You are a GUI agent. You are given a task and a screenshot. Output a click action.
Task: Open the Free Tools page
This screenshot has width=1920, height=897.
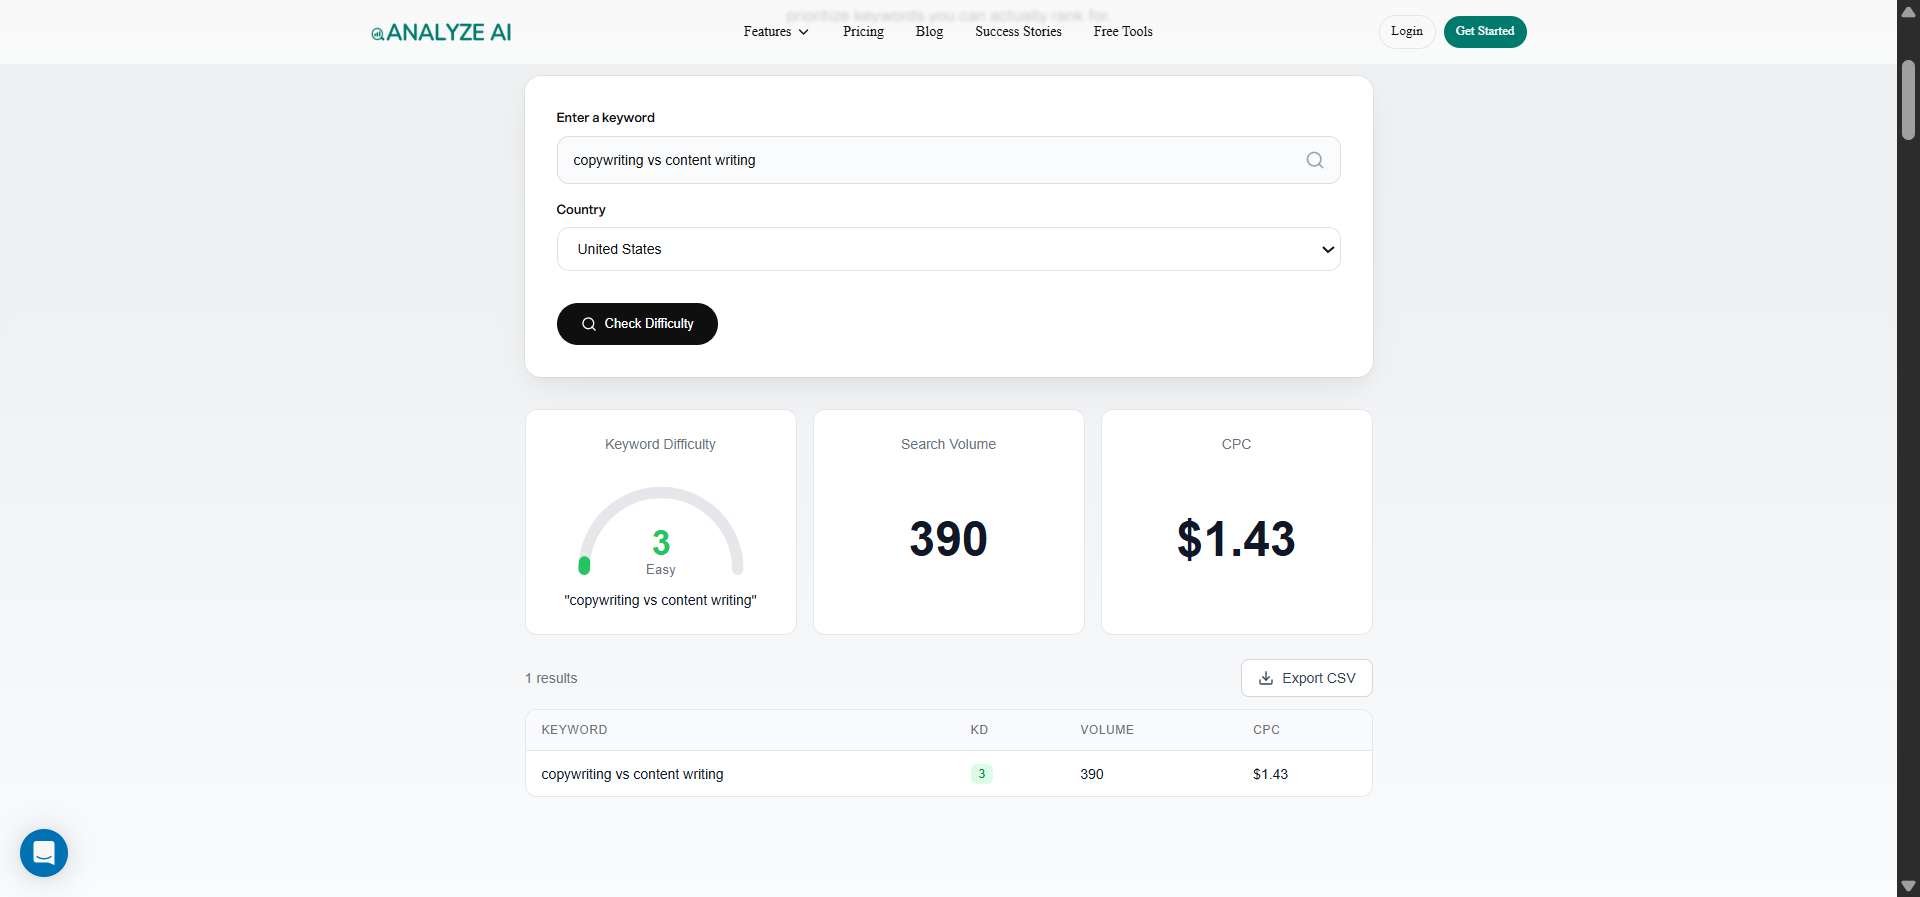pyautogui.click(x=1123, y=32)
